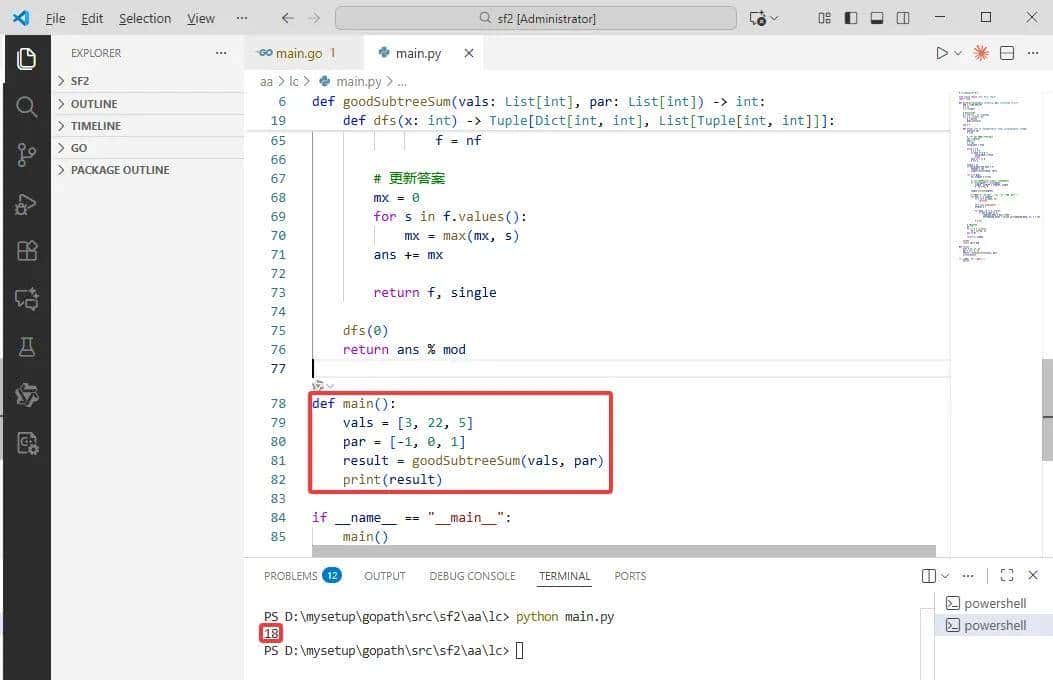Expand the SF2 folder section
Screen dimensions: 1053x680
pos(80,81)
